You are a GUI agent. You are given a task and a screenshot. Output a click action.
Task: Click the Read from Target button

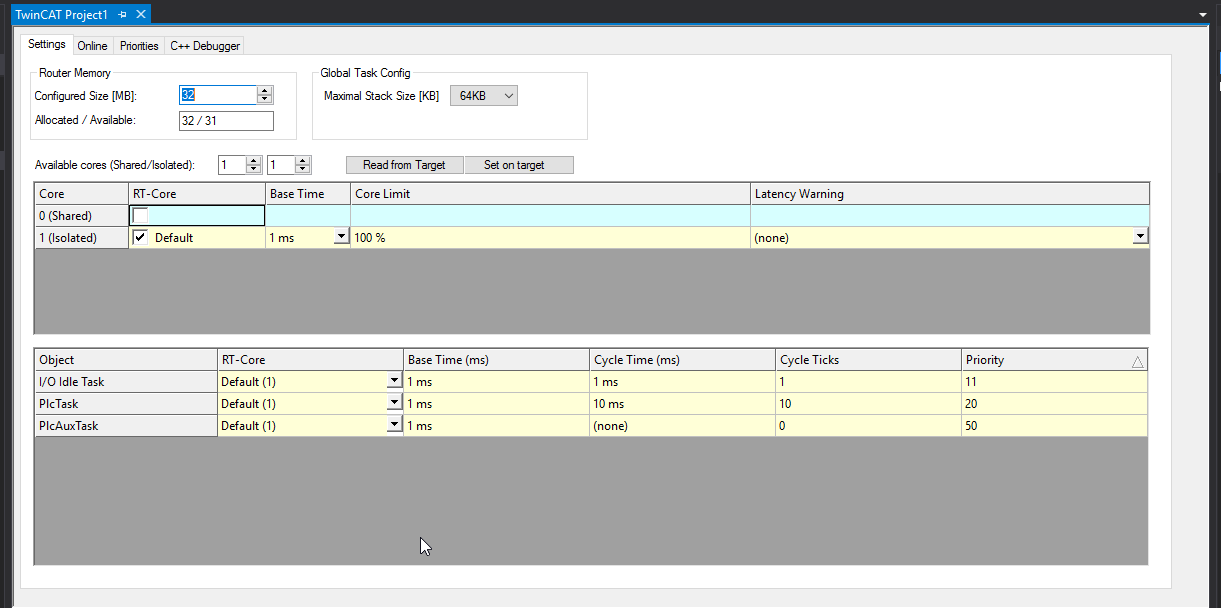point(404,165)
